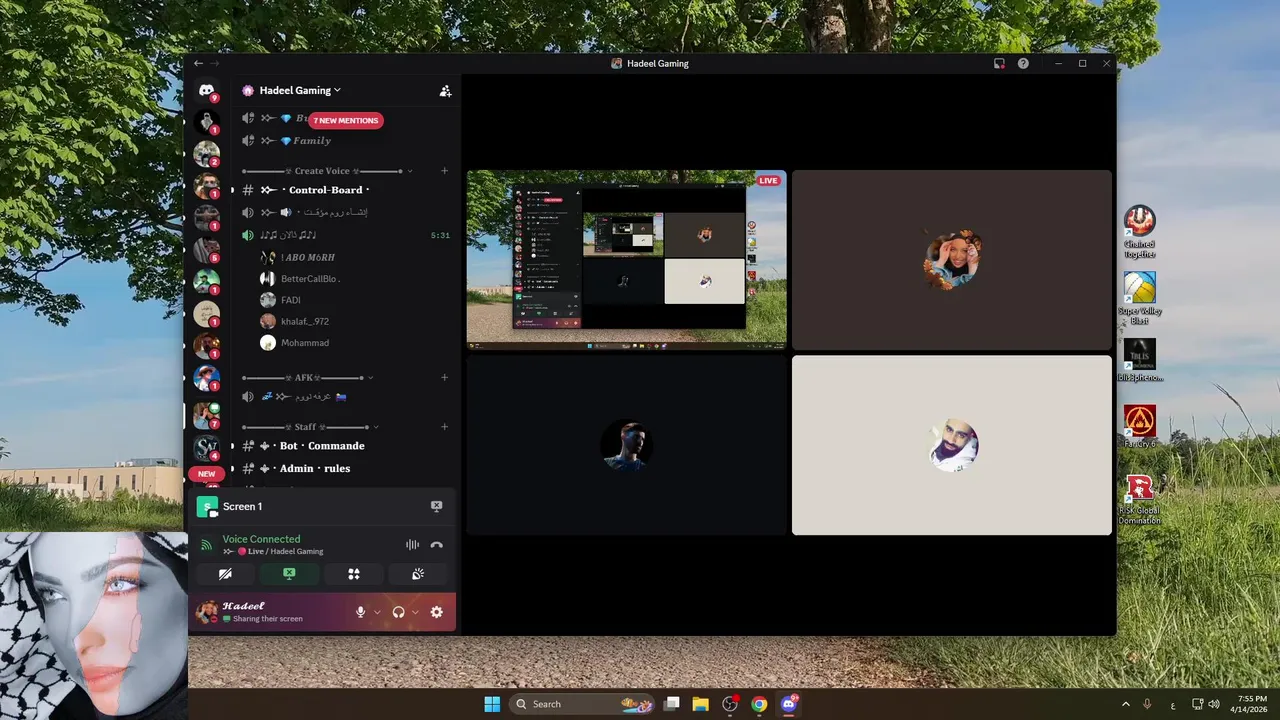The image size is (1280, 720).
Task: Open the soundboard icon
Action: (x=418, y=574)
